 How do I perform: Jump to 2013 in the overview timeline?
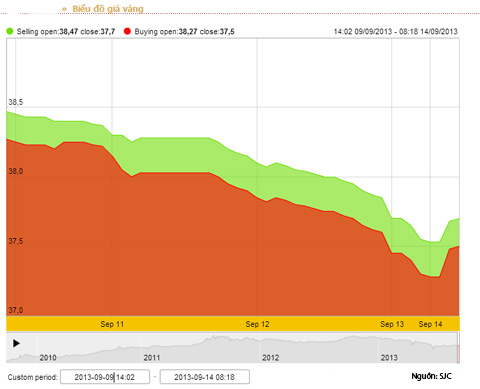click(389, 358)
